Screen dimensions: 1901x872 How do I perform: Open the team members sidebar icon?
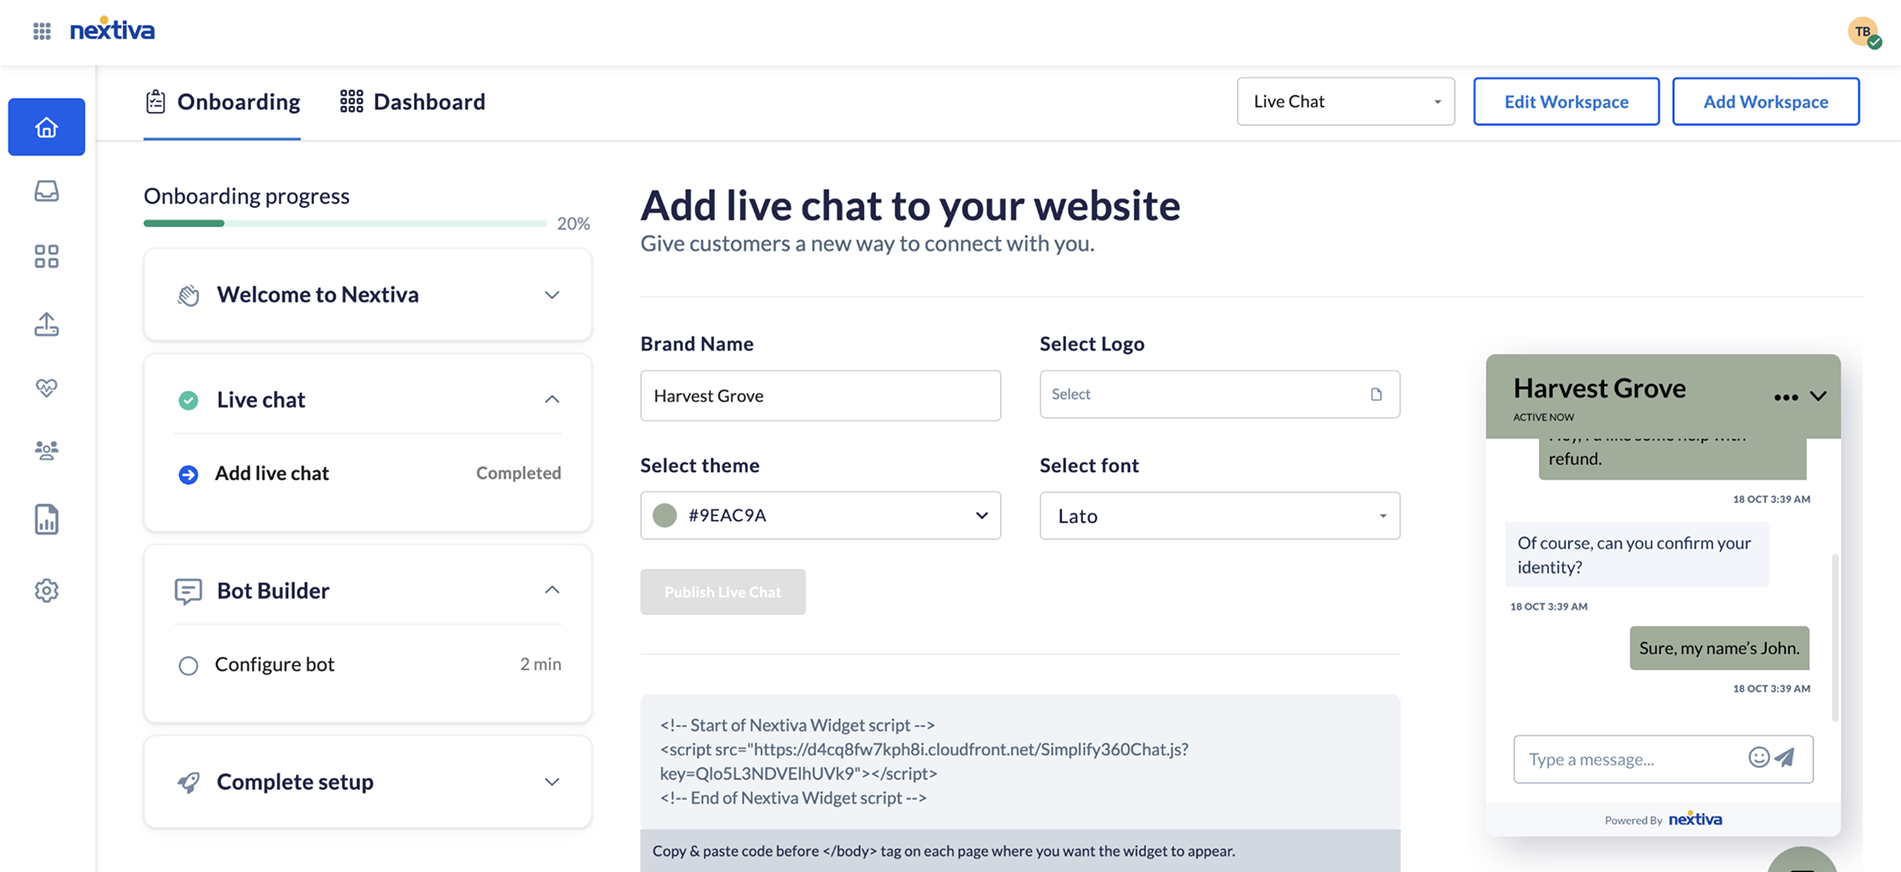click(46, 450)
